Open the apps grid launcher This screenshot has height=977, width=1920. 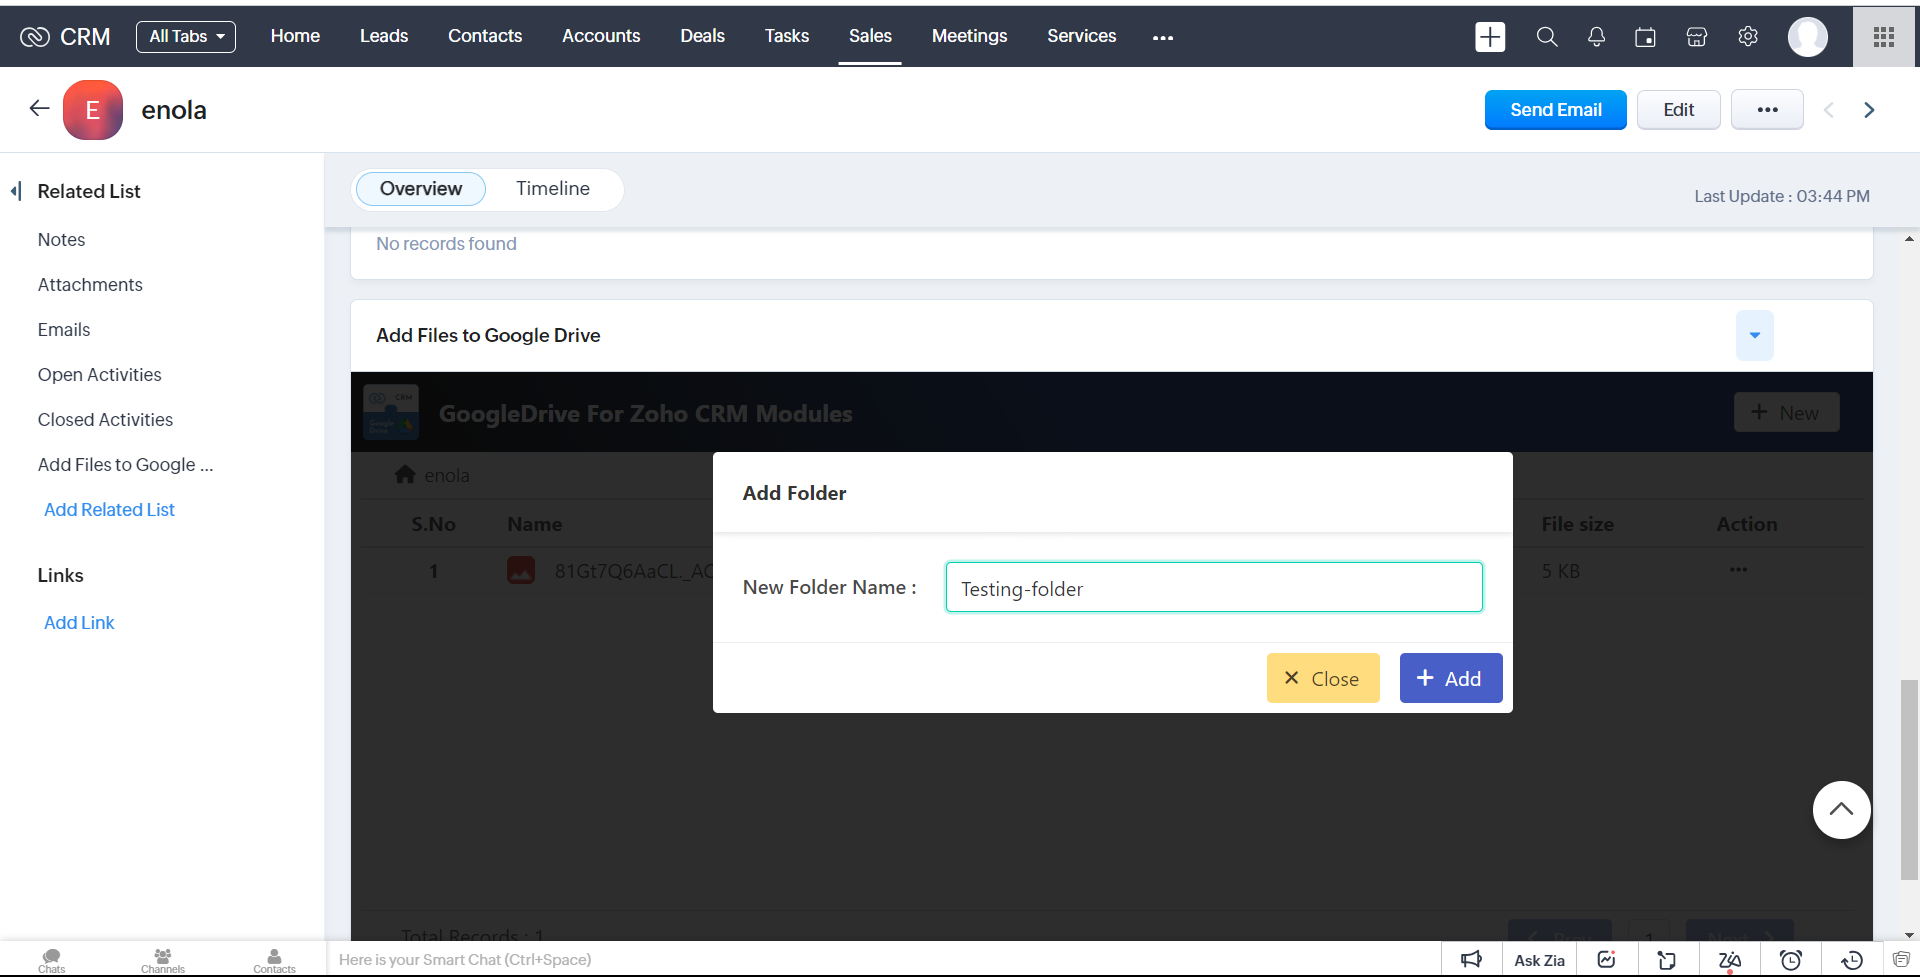pyautogui.click(x=1884, y=37)
